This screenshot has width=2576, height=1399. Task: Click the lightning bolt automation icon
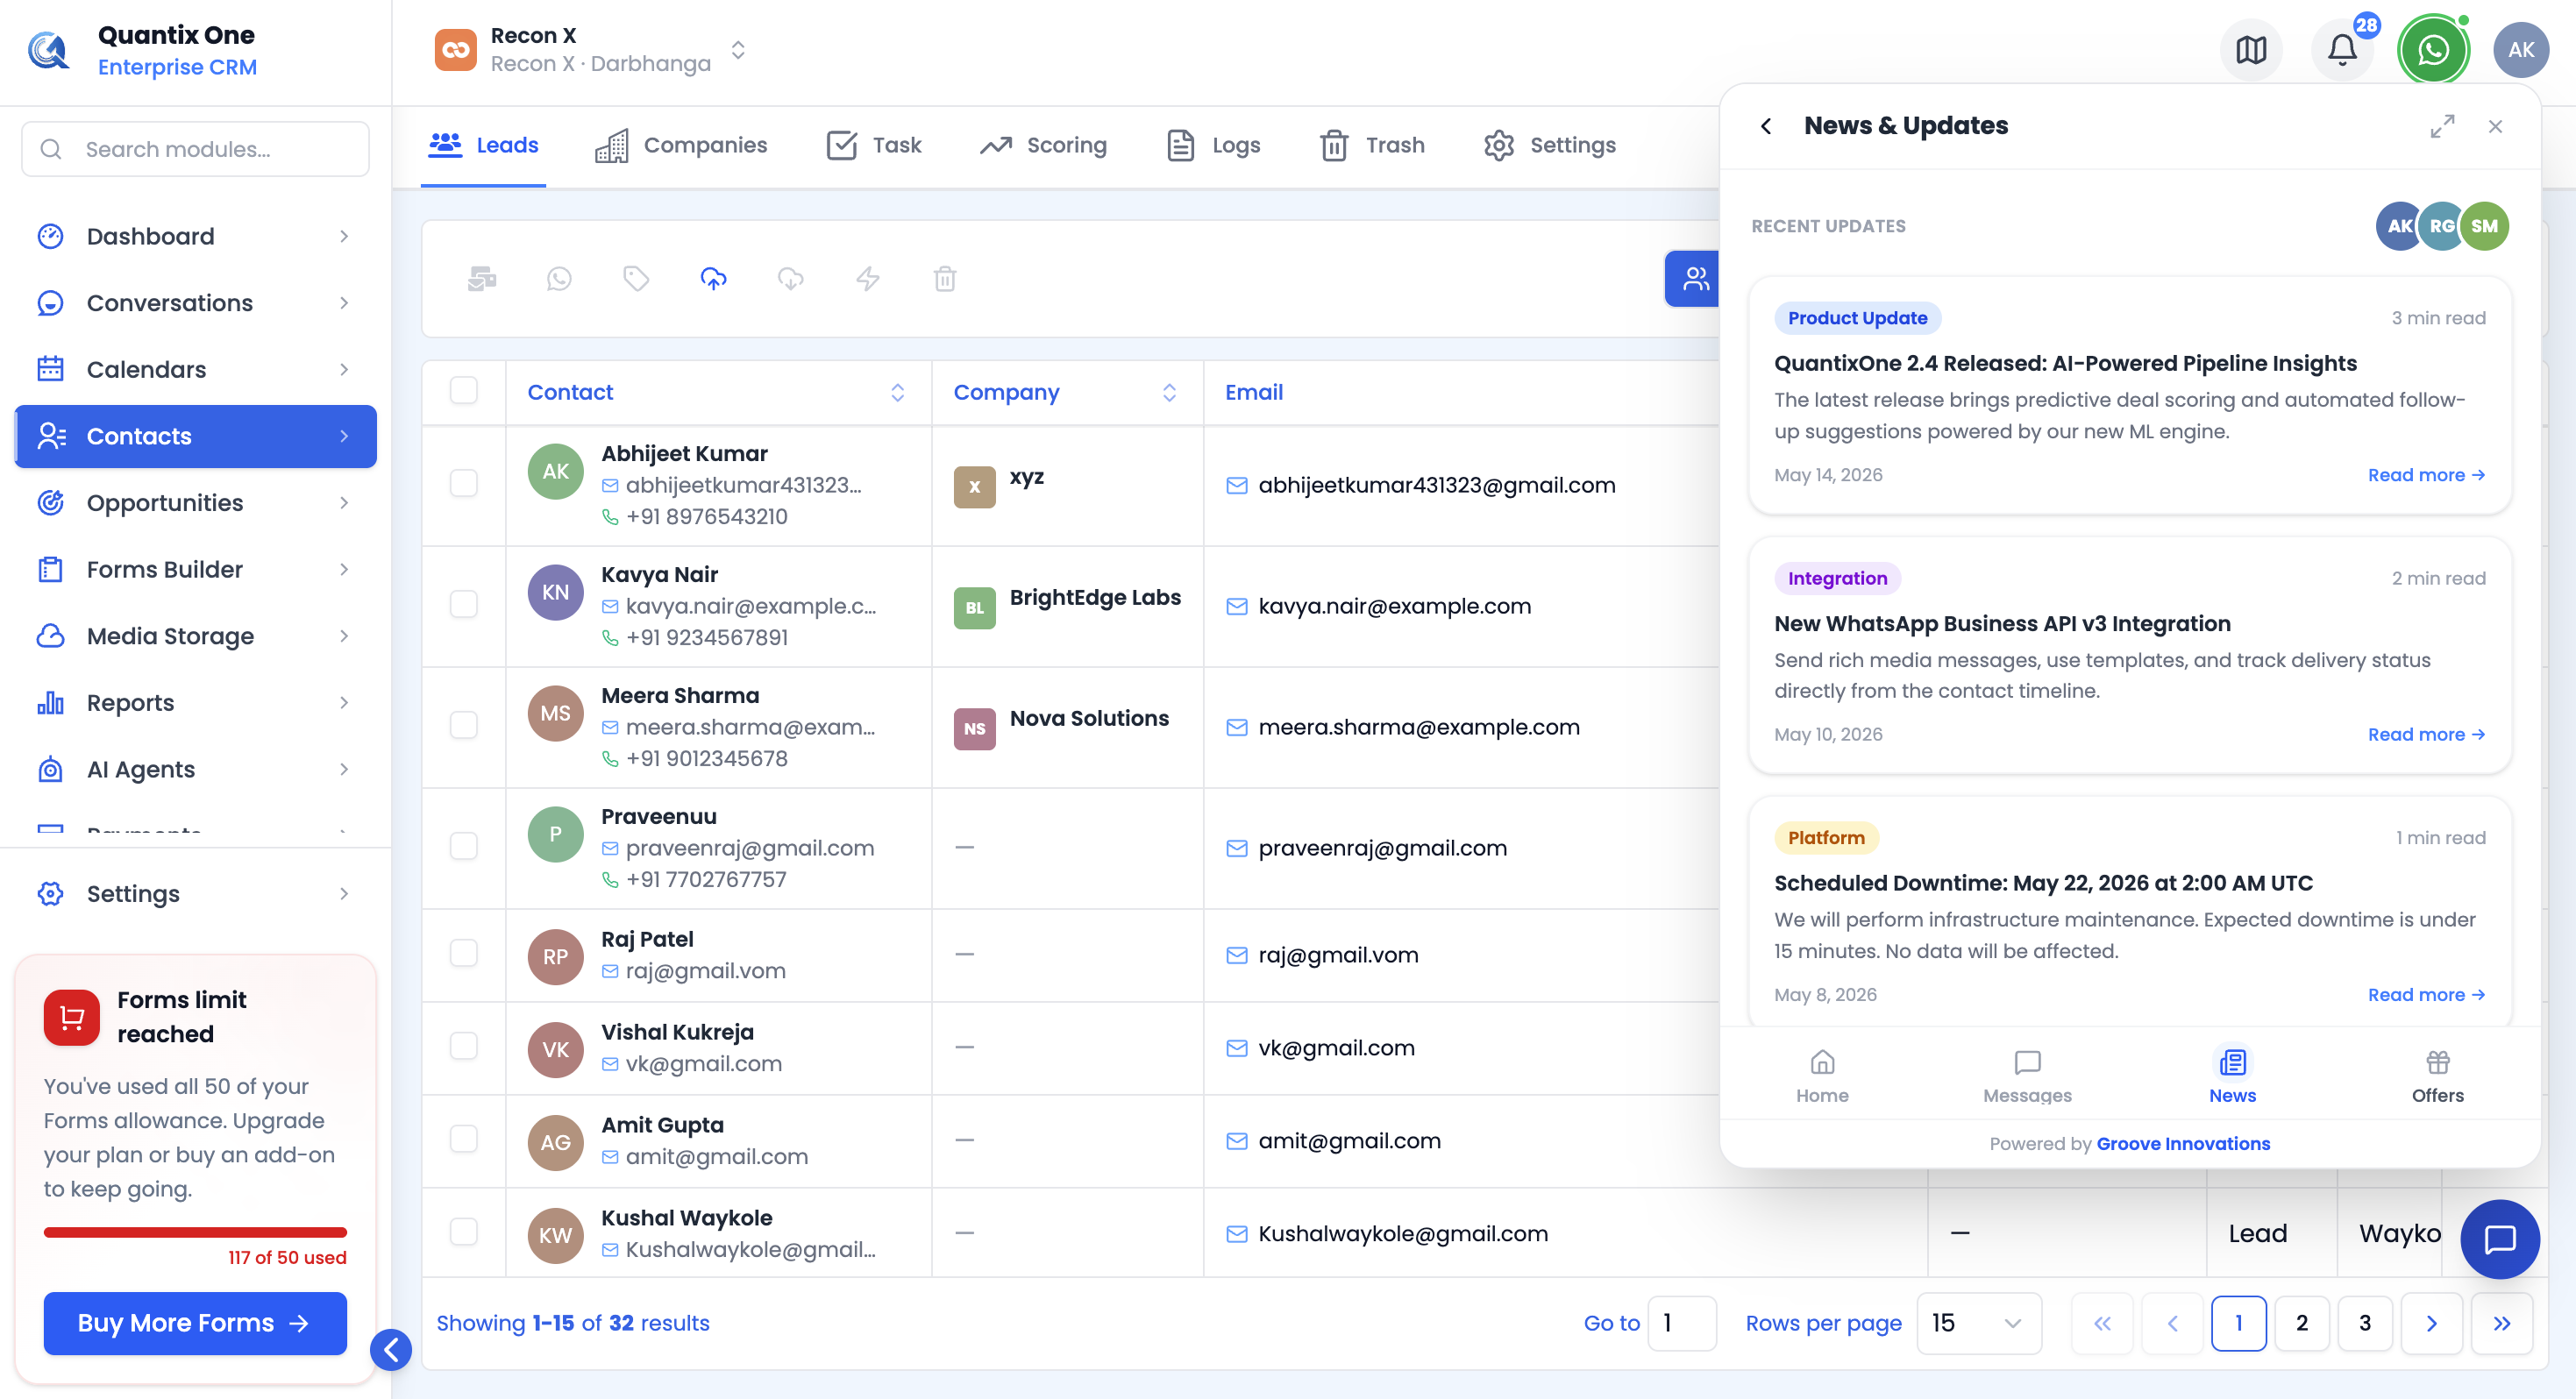pyautogui.click(x=868, y=279)
